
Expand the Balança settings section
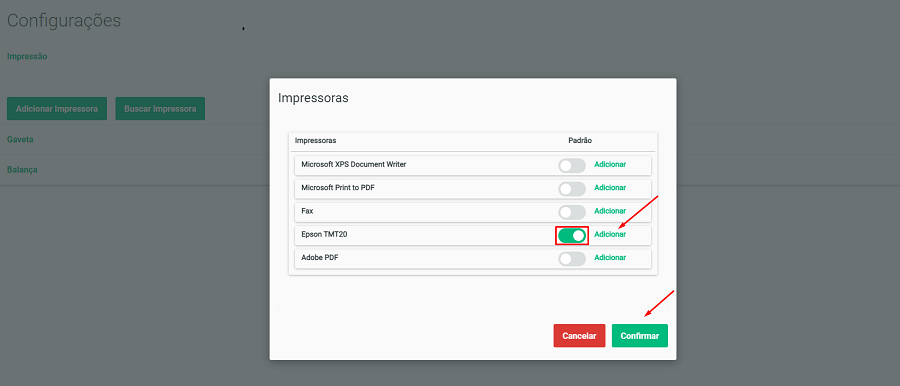tap(22, 170)
